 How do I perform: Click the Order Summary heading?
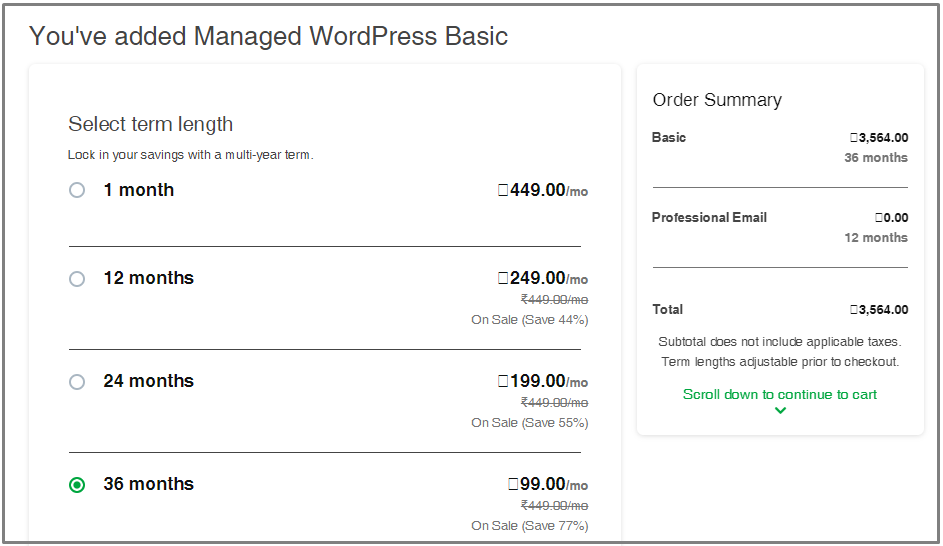(717, 100)
